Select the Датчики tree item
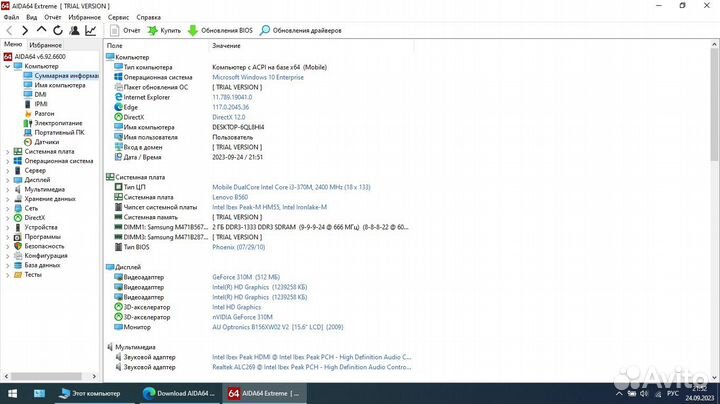The height and width of the screenshot is (404, 720). click(x=41, y=142)
